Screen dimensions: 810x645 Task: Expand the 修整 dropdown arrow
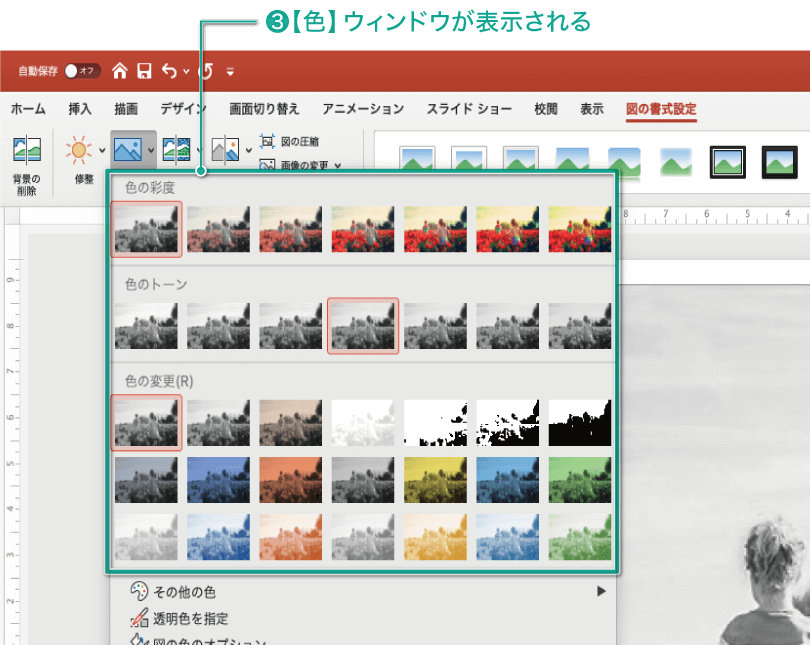click(x=102, y=151)
